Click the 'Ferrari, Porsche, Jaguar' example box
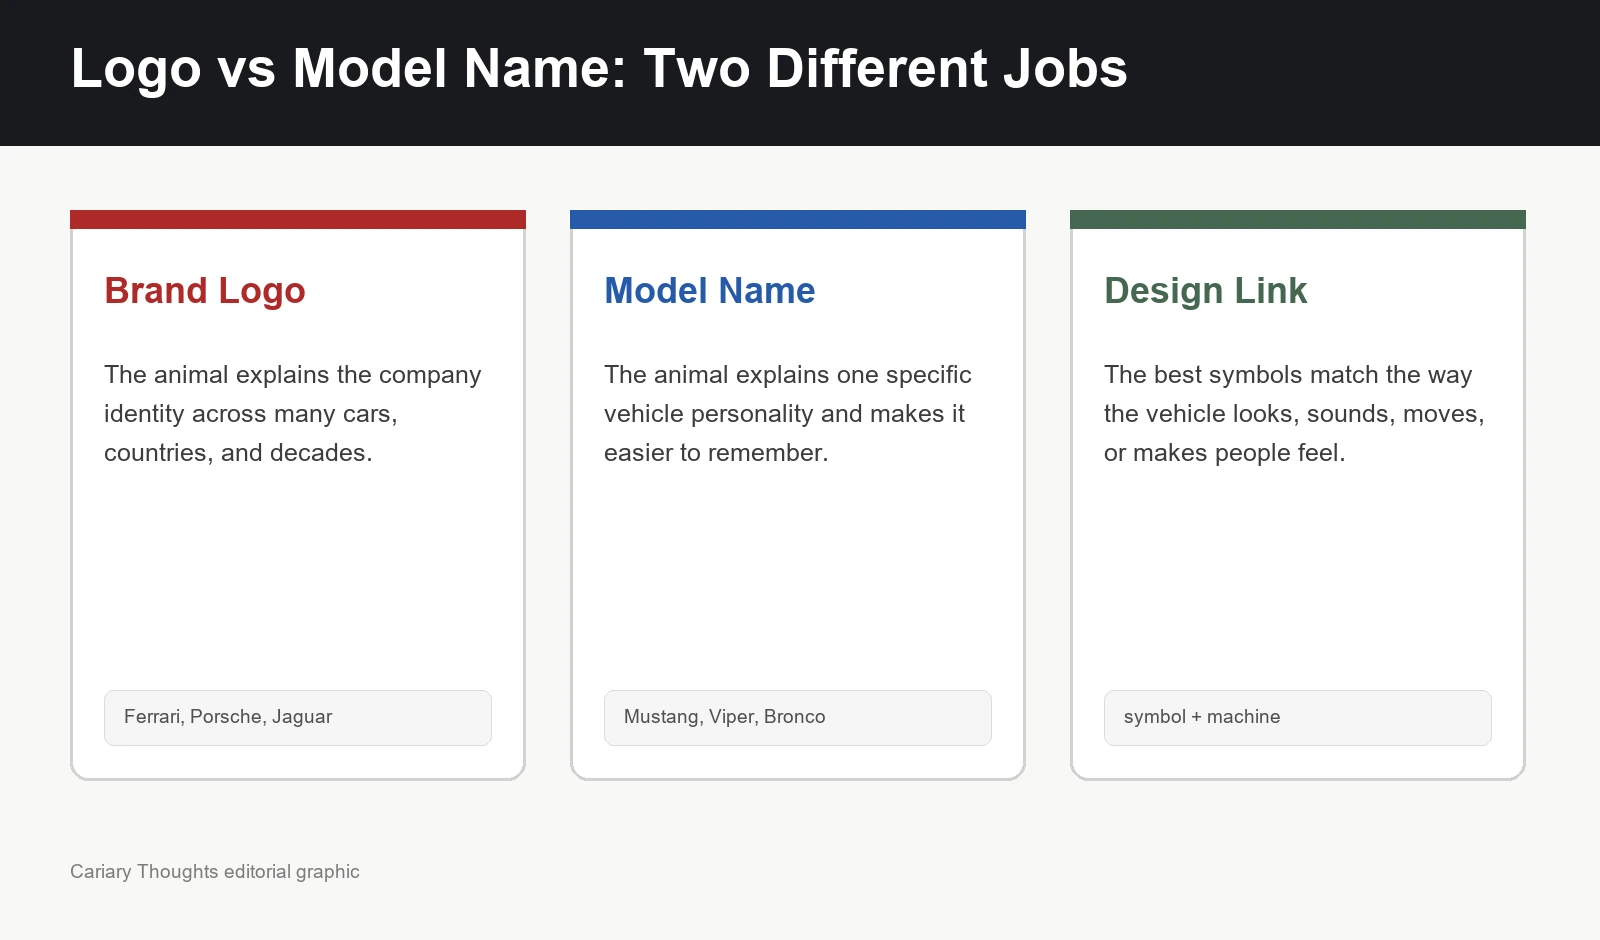Image resolution: width=1600 pixels, height=940 pixels. pyautogui.click(x=298, y=718)
